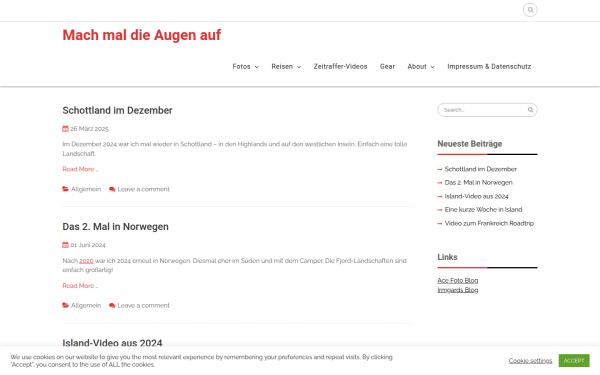Open the sidebar link Island-Video aus 2024
600x375 pixels.
click(476, 196)
